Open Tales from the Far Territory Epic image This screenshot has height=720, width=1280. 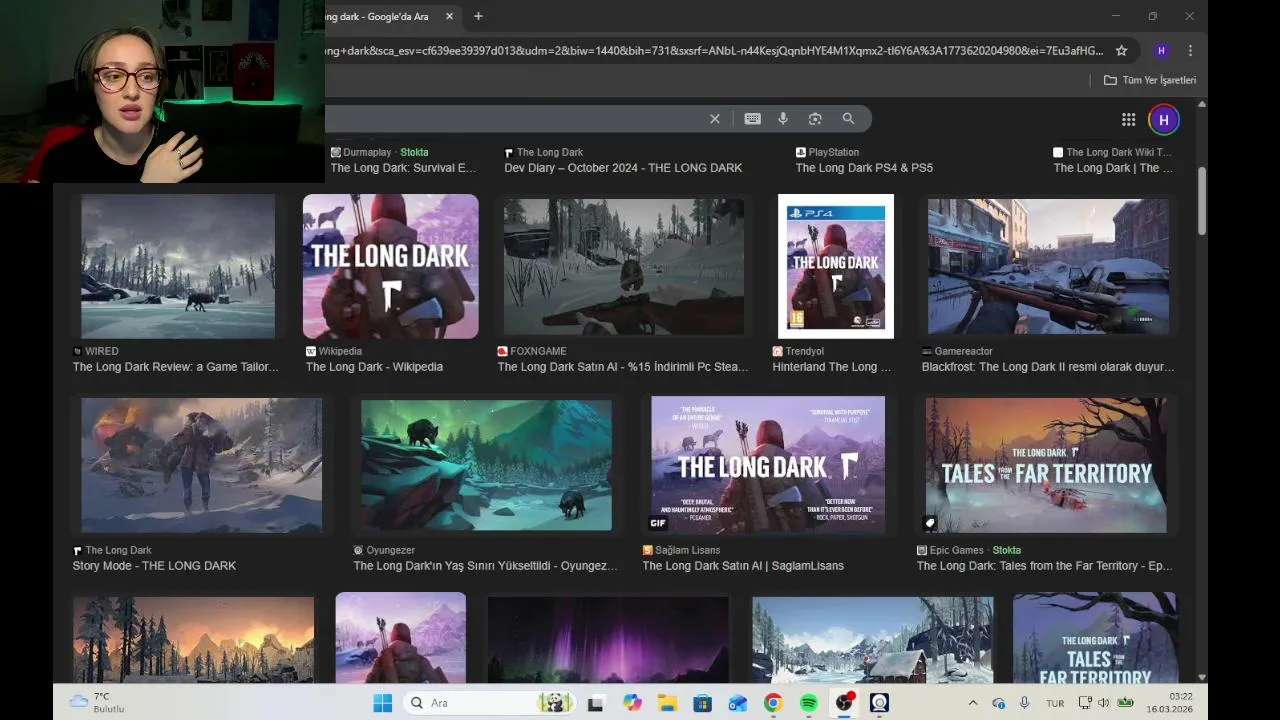1046,465
